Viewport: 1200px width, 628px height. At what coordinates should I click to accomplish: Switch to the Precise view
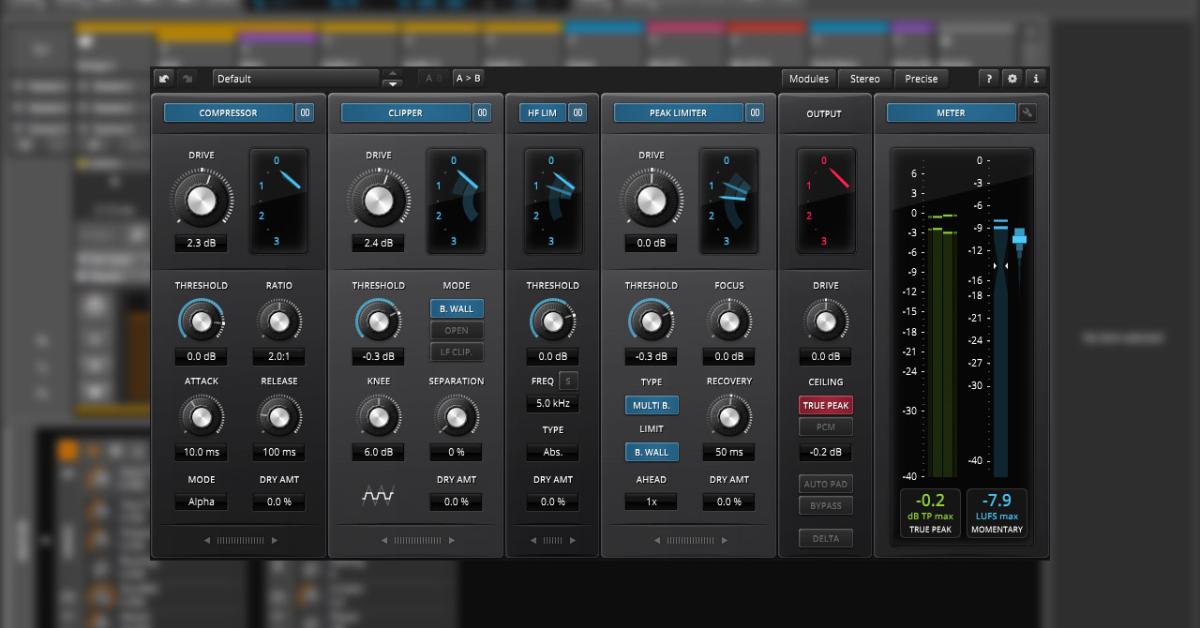click(x=921, y=79)
